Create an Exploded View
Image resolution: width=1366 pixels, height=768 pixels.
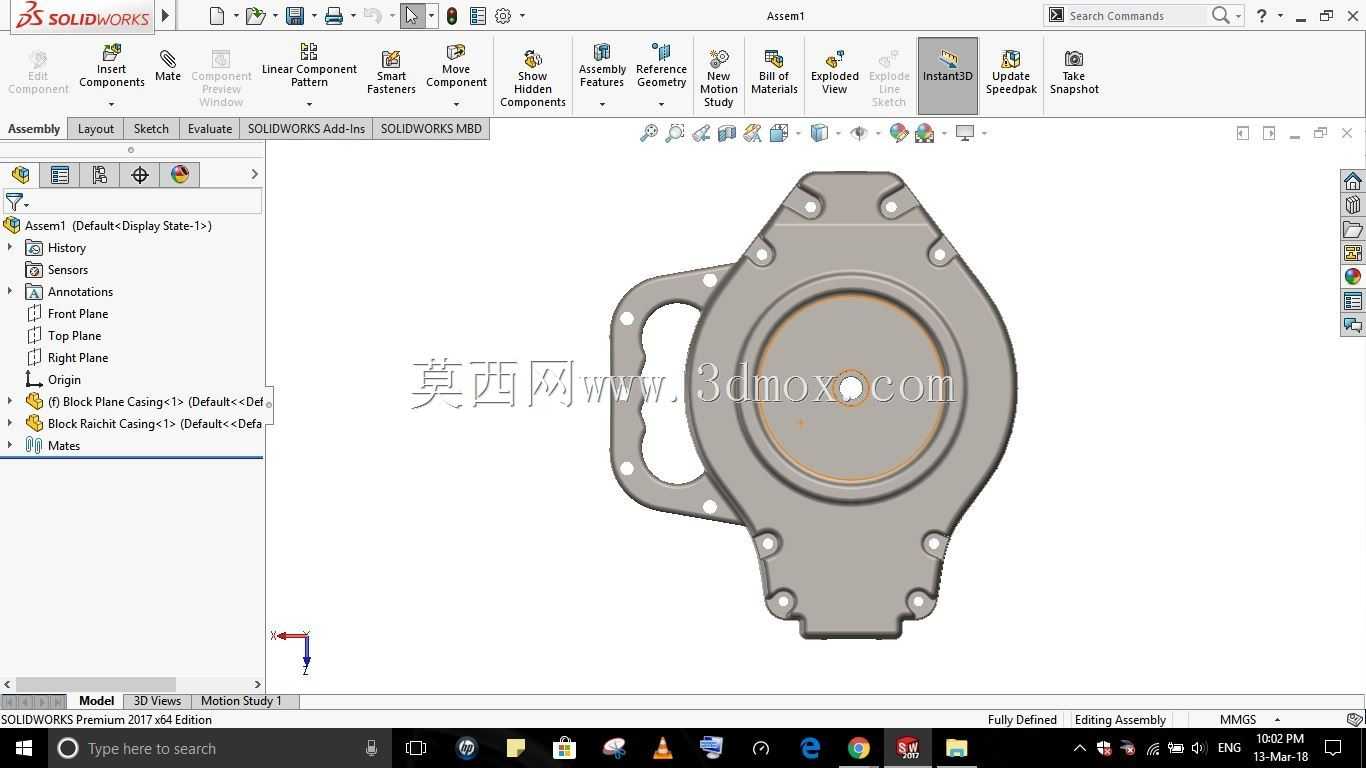tap(835, 72)
